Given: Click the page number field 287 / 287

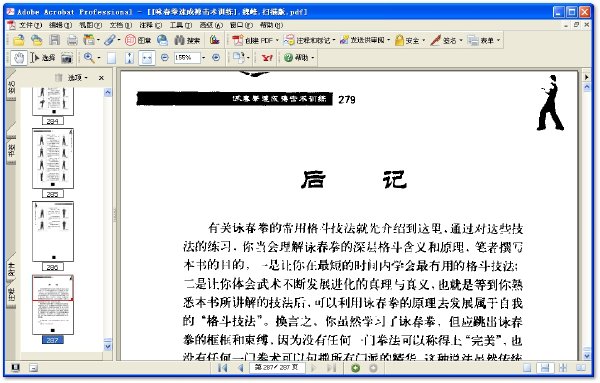Looking at the screenshot, I should pyautogui.click(x=277, y=368).
